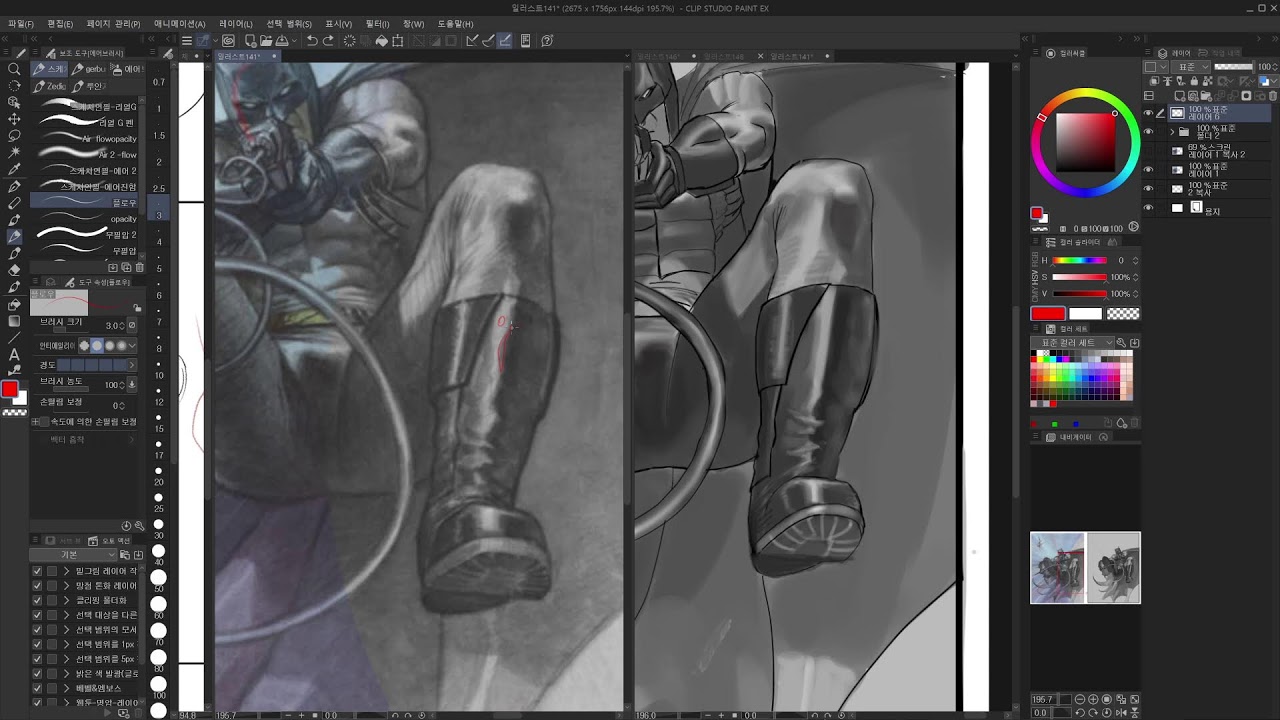Open the 파일(F) menu

point(20,23)
